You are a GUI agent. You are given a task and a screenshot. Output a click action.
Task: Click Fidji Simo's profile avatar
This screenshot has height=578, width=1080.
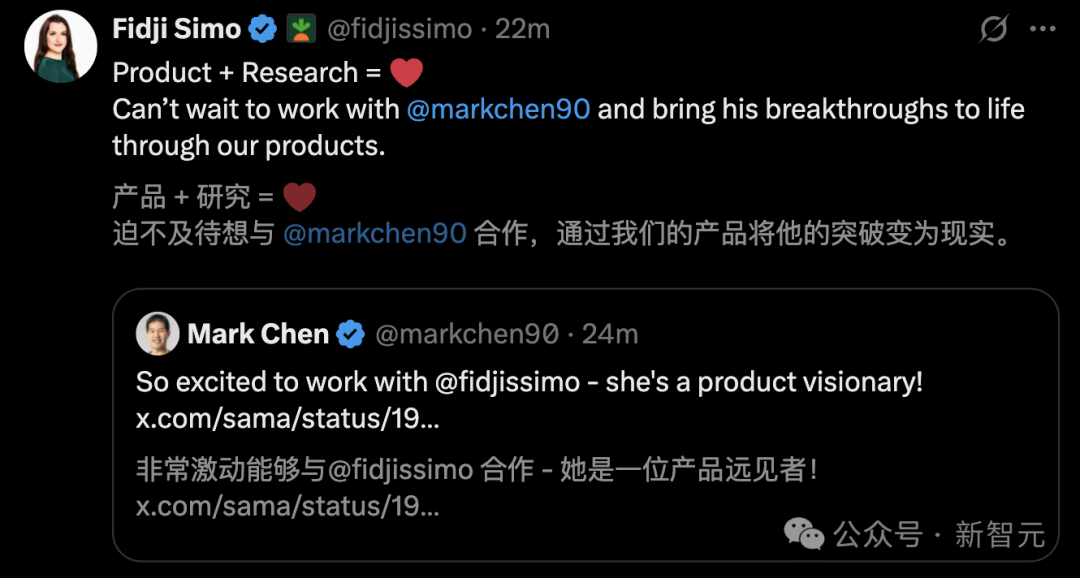click(60, 46)
